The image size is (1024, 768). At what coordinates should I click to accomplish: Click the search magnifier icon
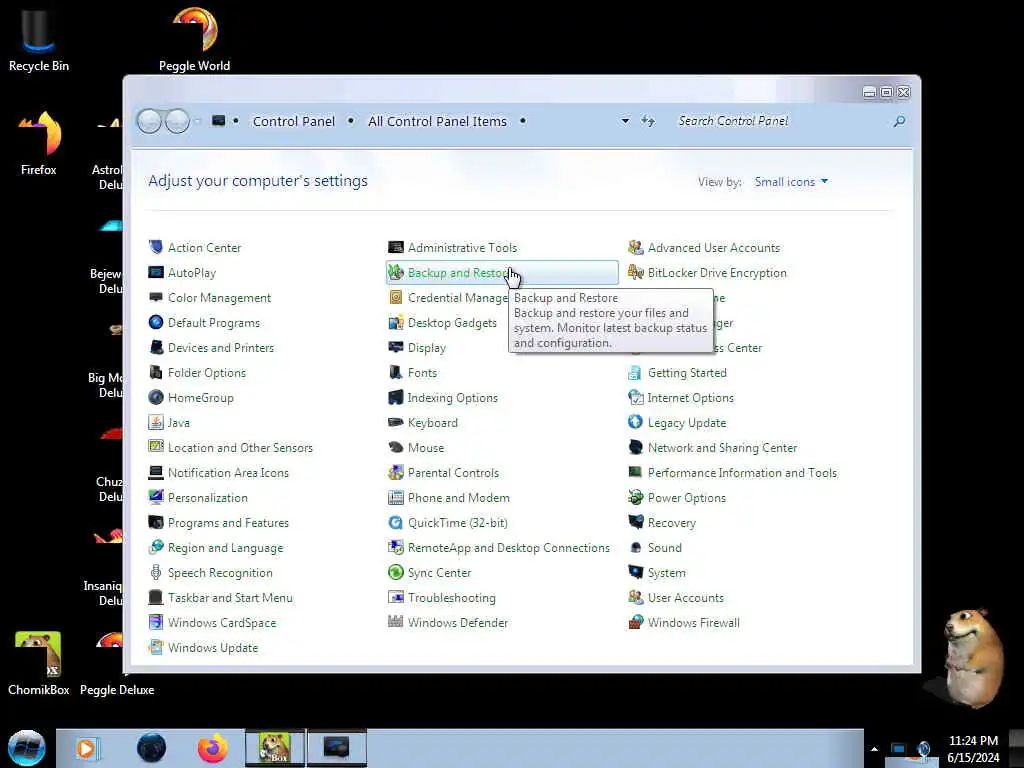pyautogui.click(x=899, y=121)
